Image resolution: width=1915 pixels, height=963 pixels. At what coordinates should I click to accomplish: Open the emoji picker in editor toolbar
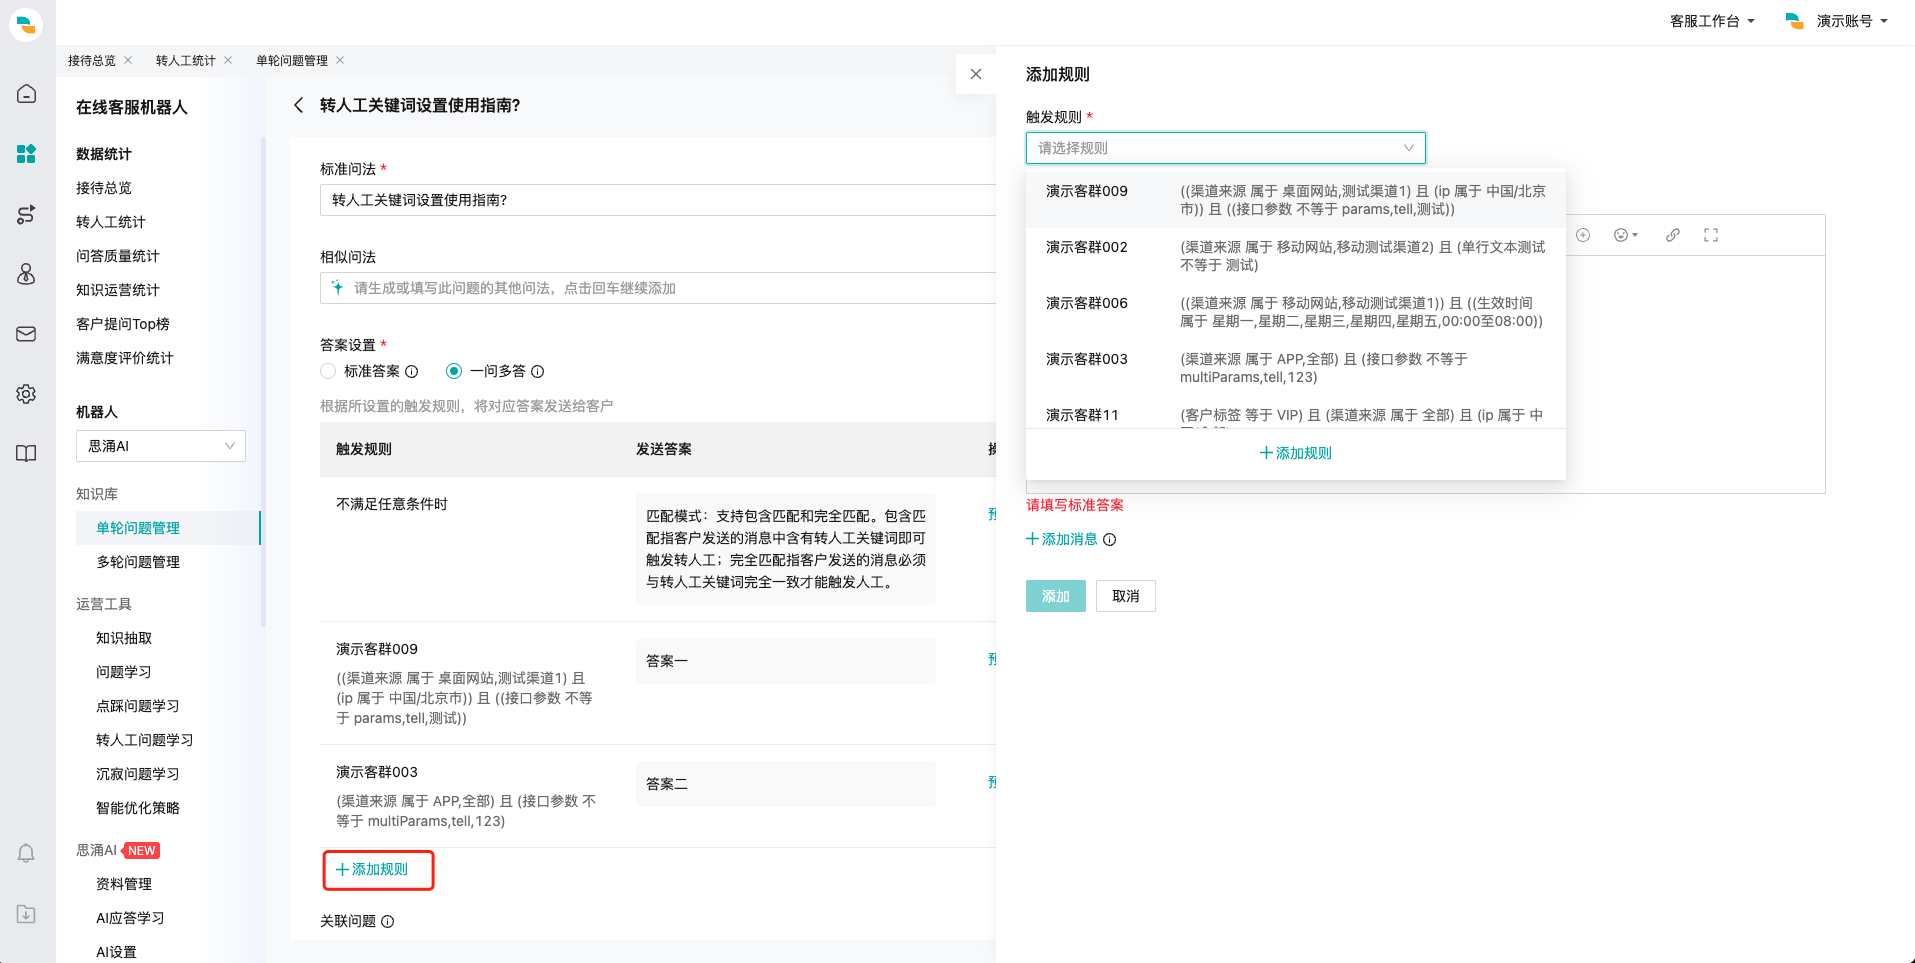[1625, 235]
